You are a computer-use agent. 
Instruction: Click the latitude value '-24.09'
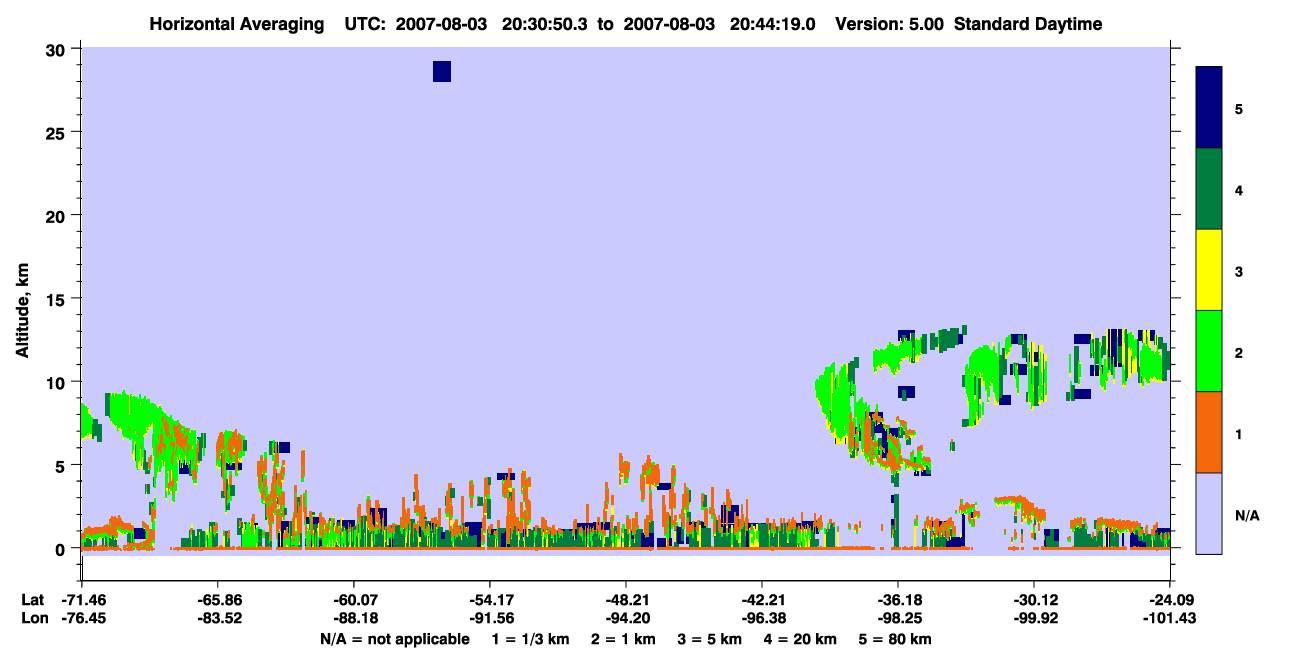[x=1169, y=600]
